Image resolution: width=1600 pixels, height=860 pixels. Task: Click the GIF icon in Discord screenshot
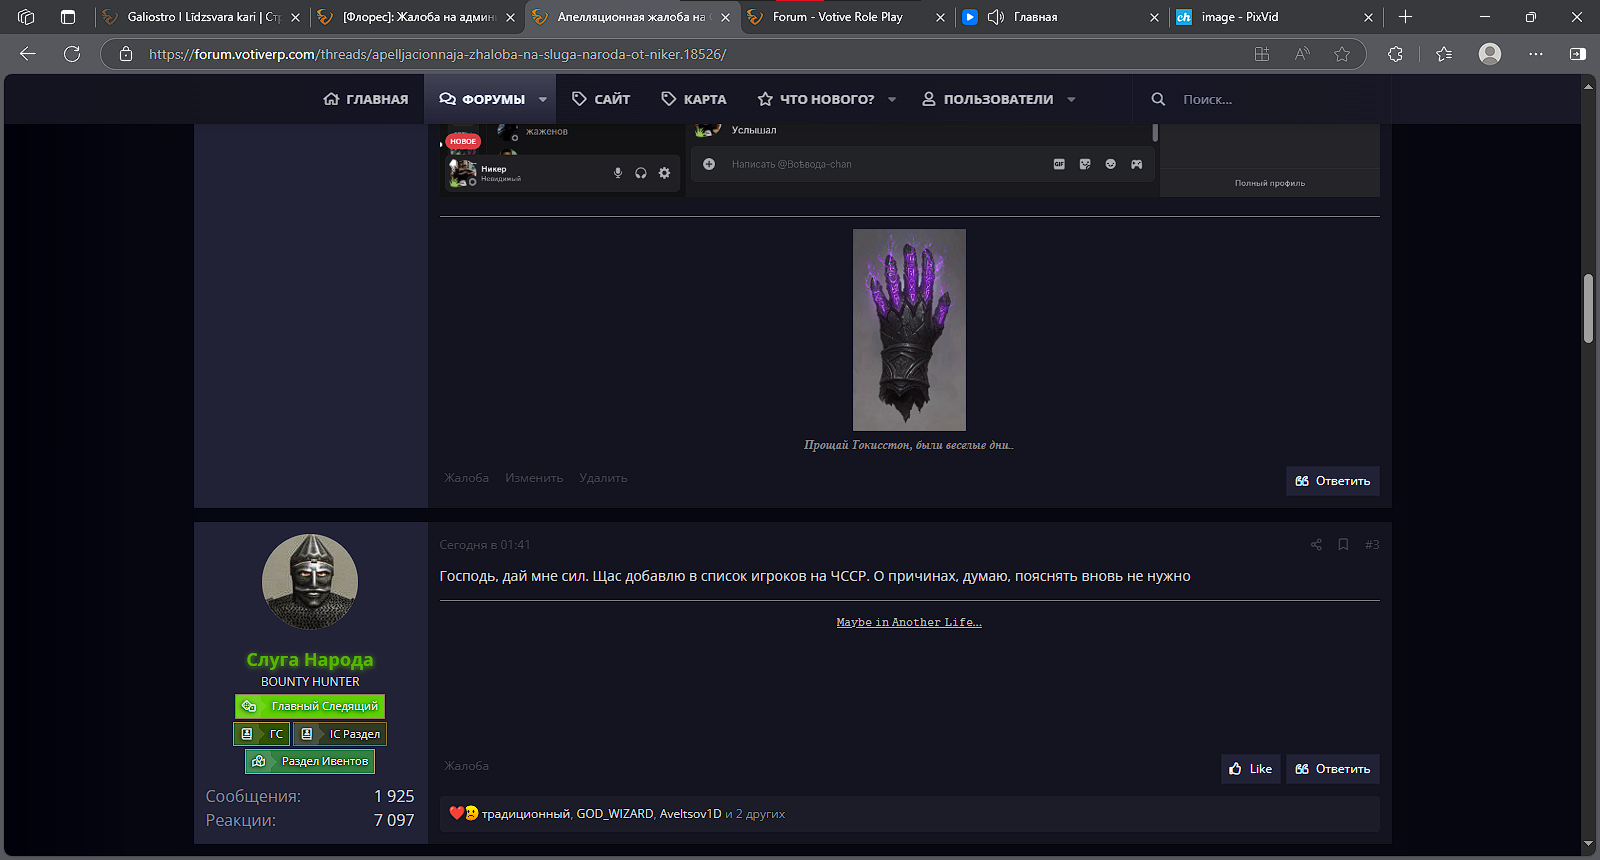coord(1059,164)
